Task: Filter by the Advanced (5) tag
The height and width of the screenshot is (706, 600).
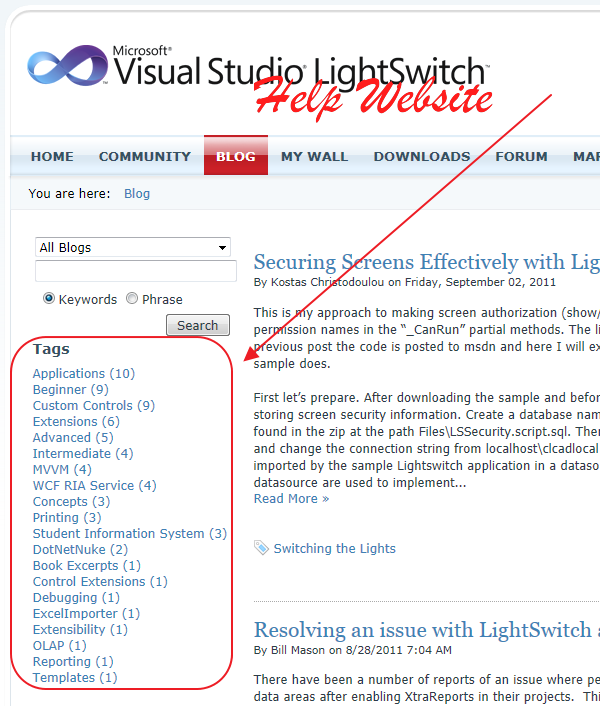Action: [73, 437]
